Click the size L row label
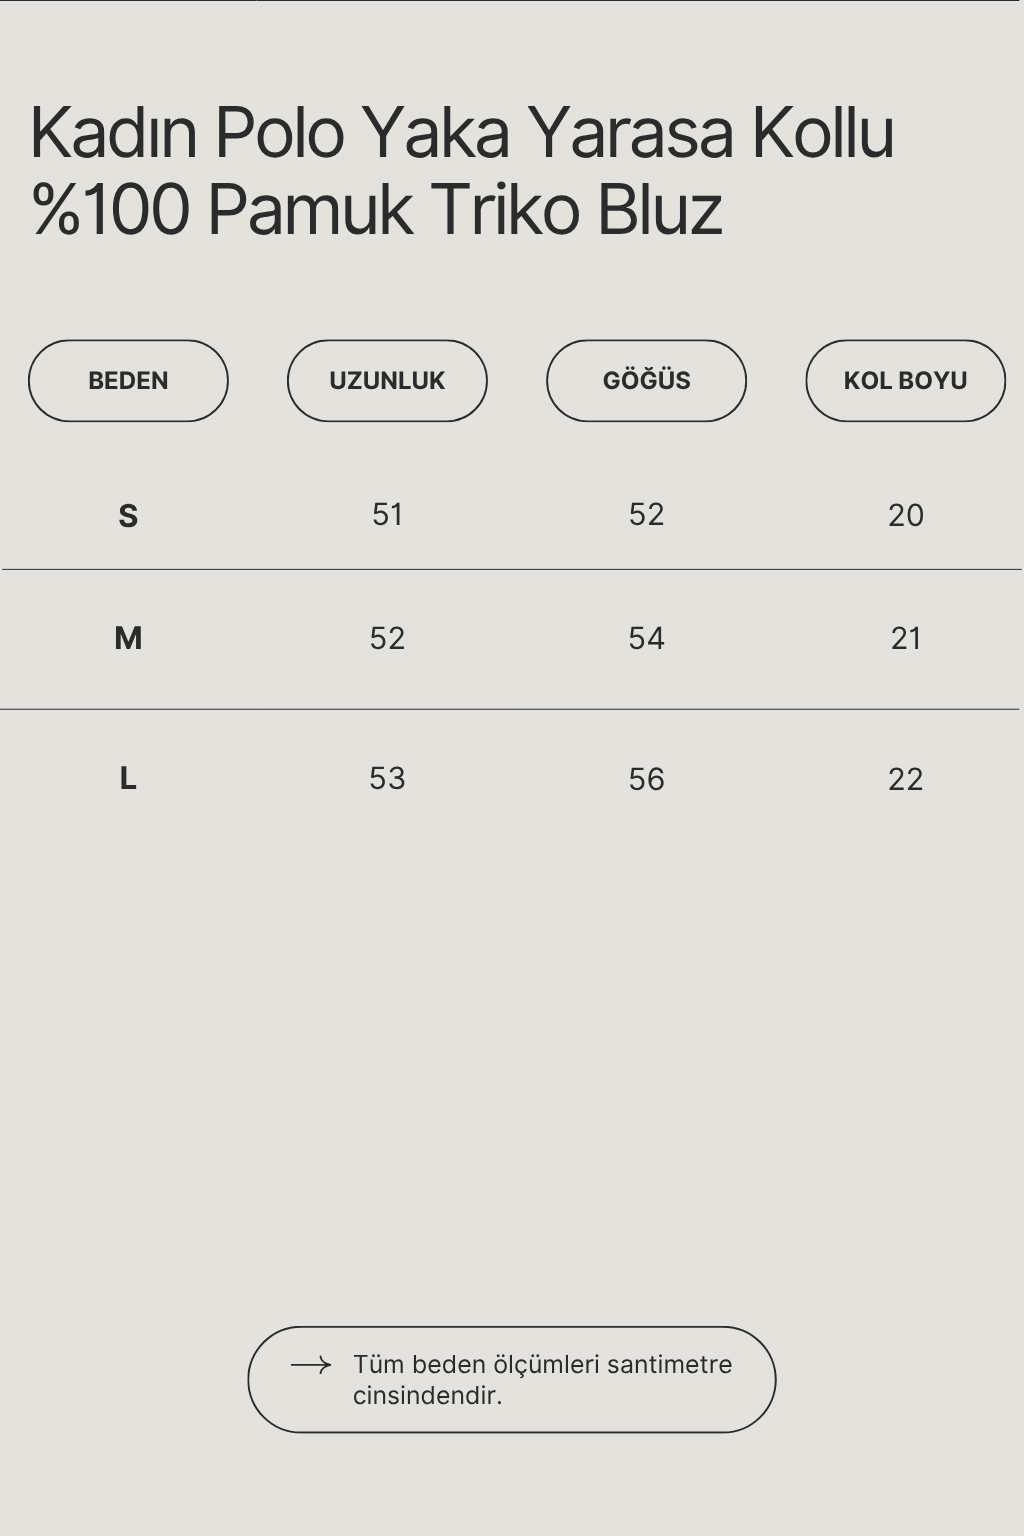This screenshot has height=1536, width=1024. [x=128, y=778]
